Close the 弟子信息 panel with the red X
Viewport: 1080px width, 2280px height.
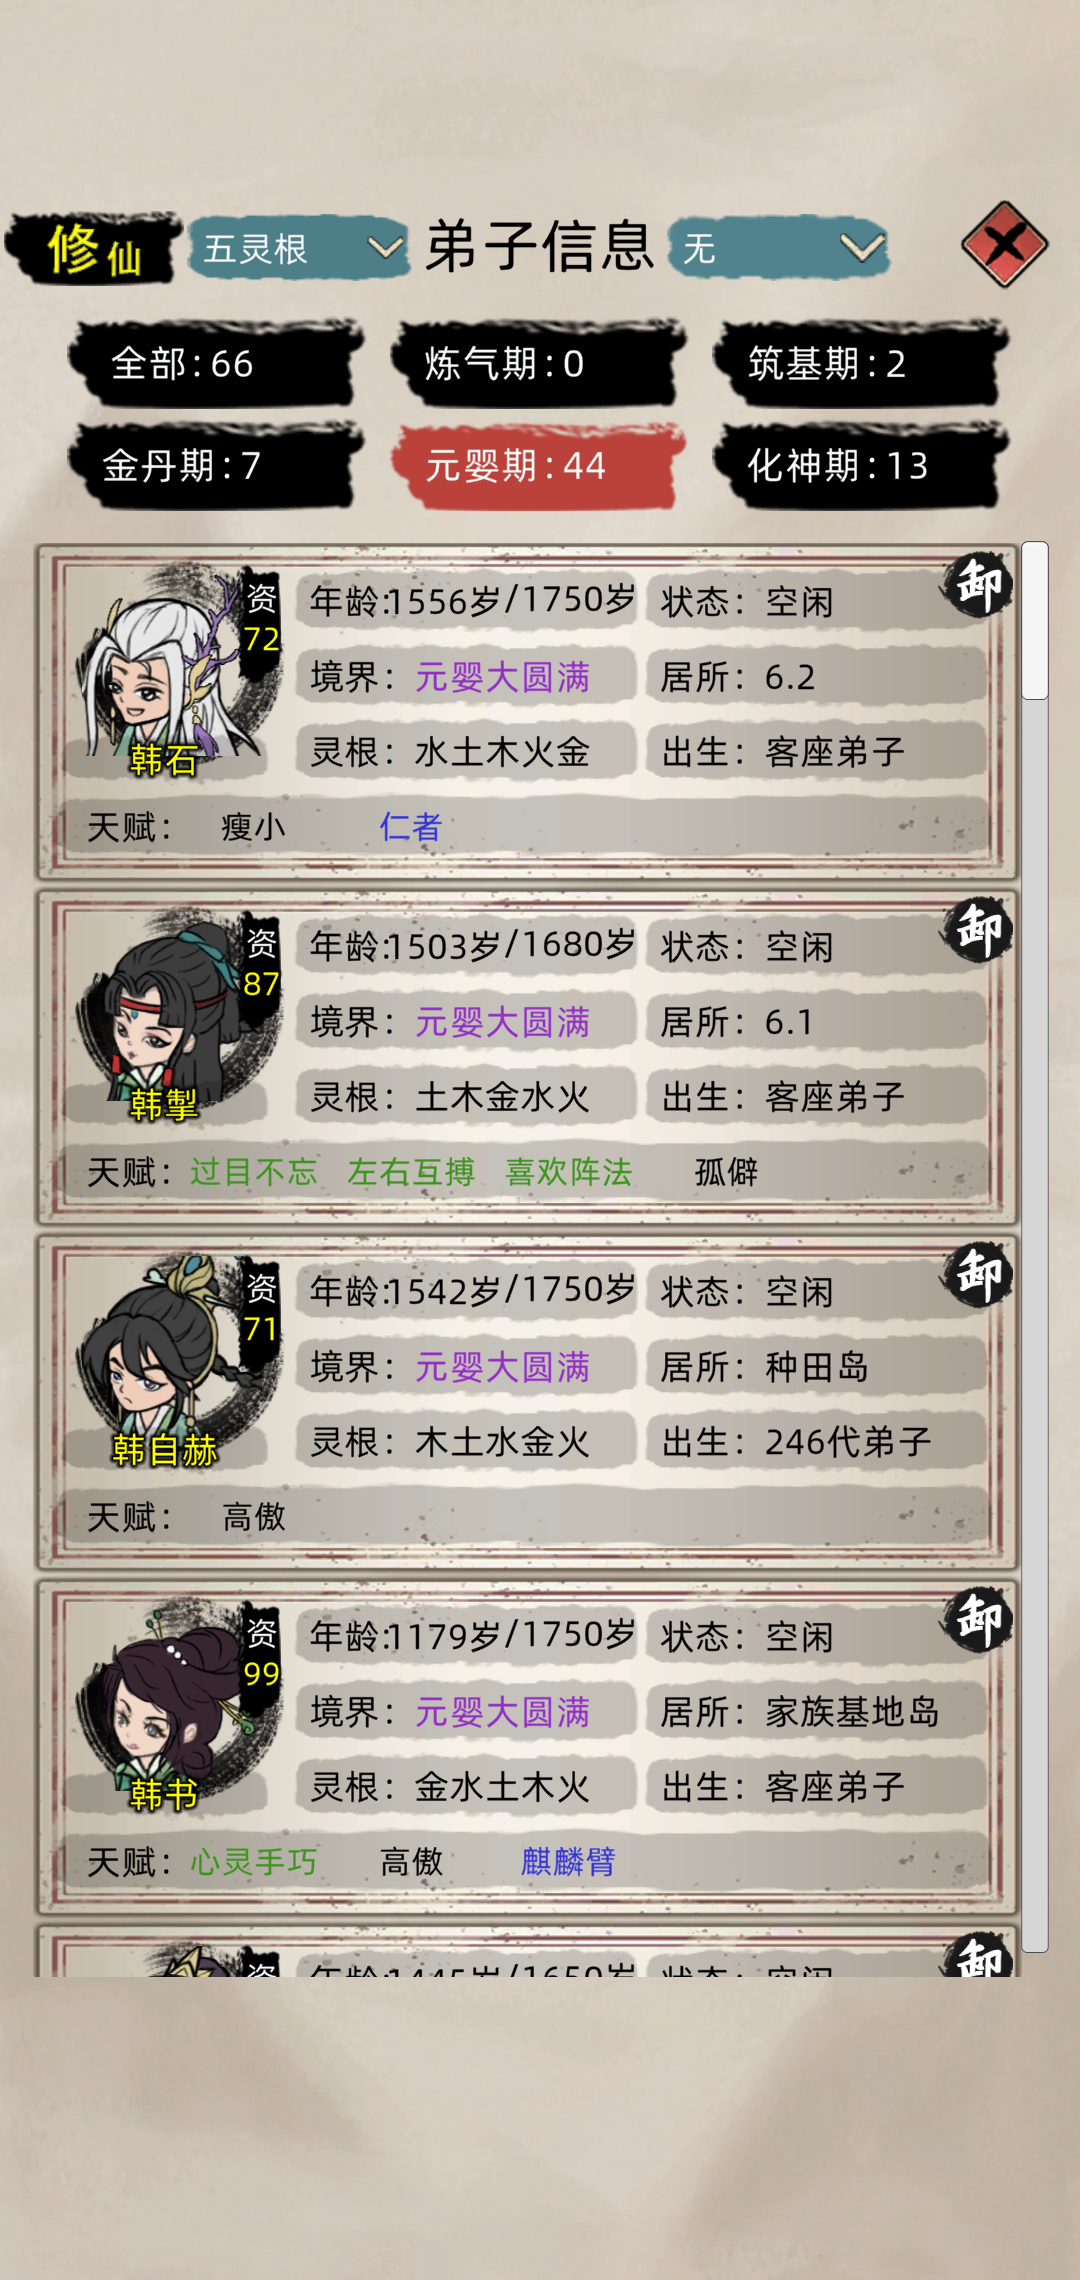pyautogui.click(x=1004, y=244)
